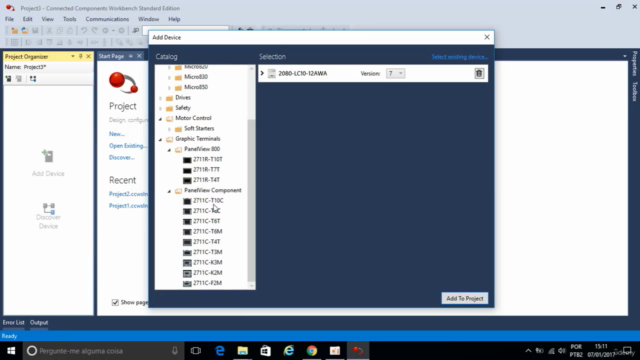Viewport: 640px width, 360px height.
Task: Expand the Micro850 folder
Action: 169,87
